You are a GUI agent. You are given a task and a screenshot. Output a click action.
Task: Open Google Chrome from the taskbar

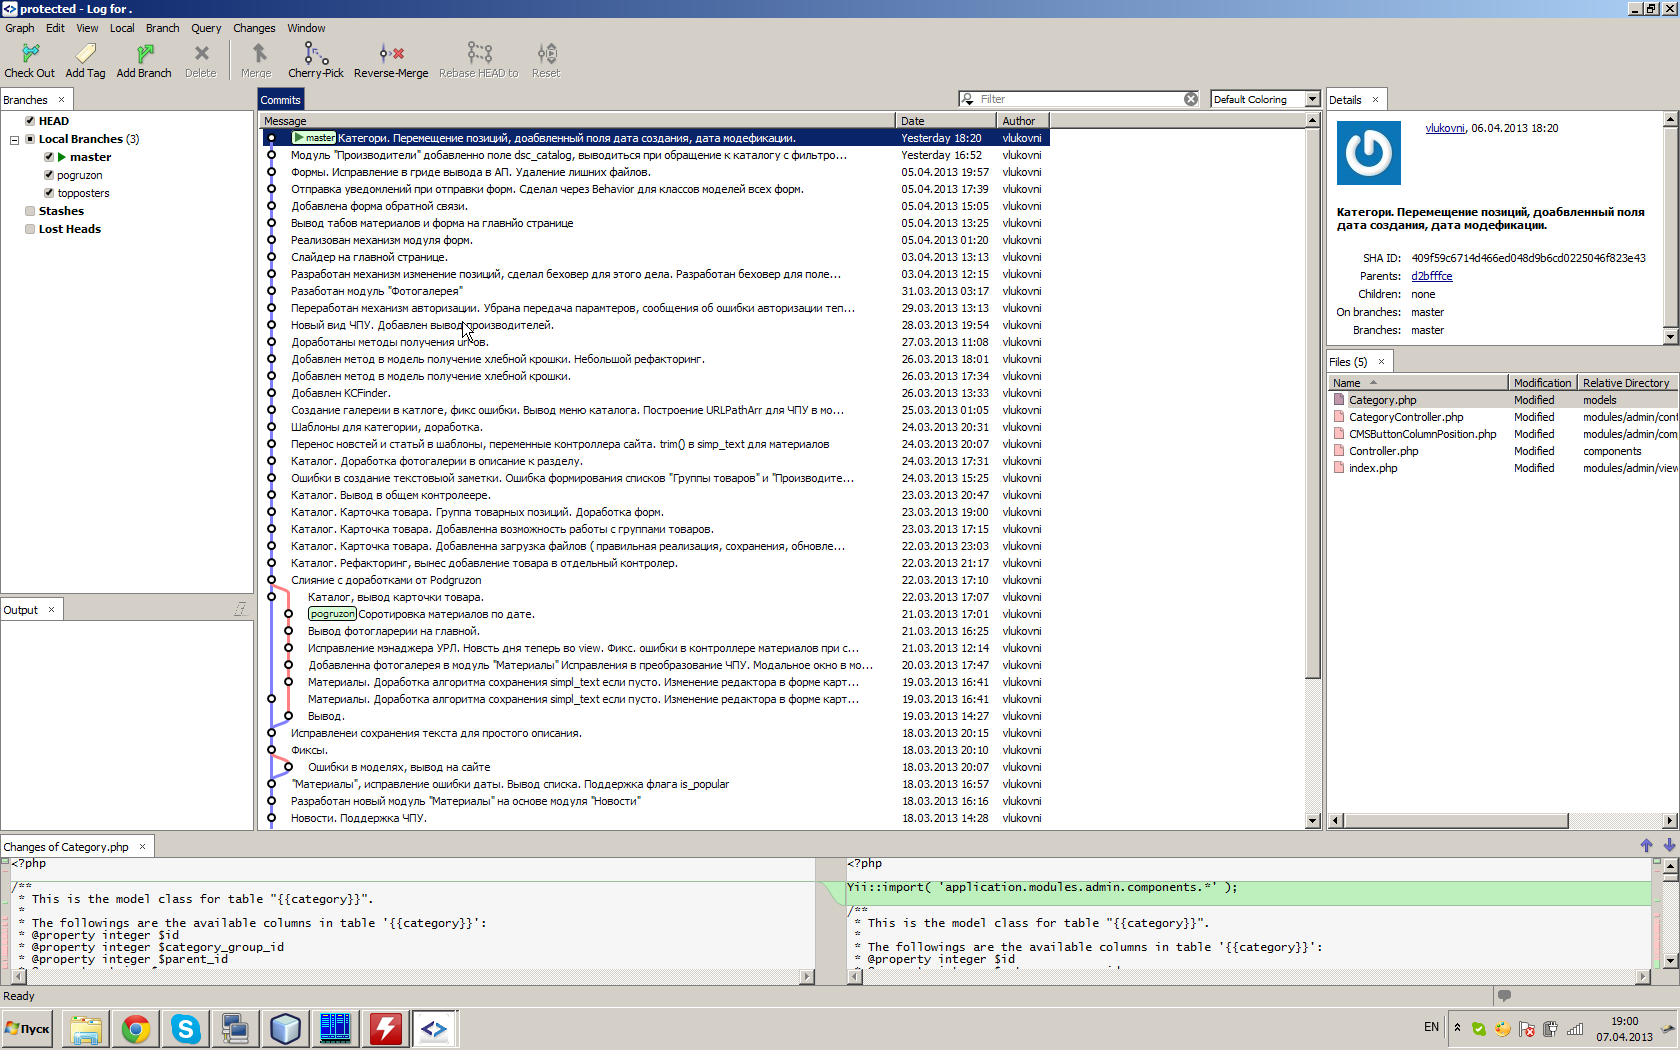(136, 1028)
